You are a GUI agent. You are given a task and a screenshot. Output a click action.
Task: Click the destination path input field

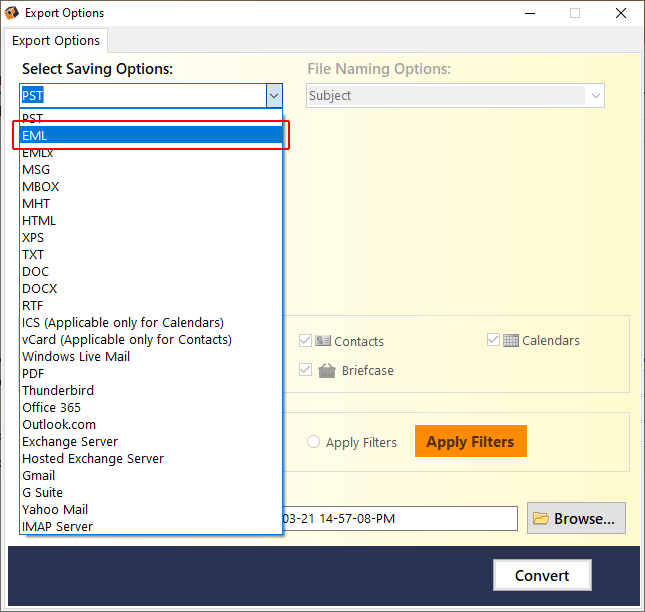click(x=399, y=519)
